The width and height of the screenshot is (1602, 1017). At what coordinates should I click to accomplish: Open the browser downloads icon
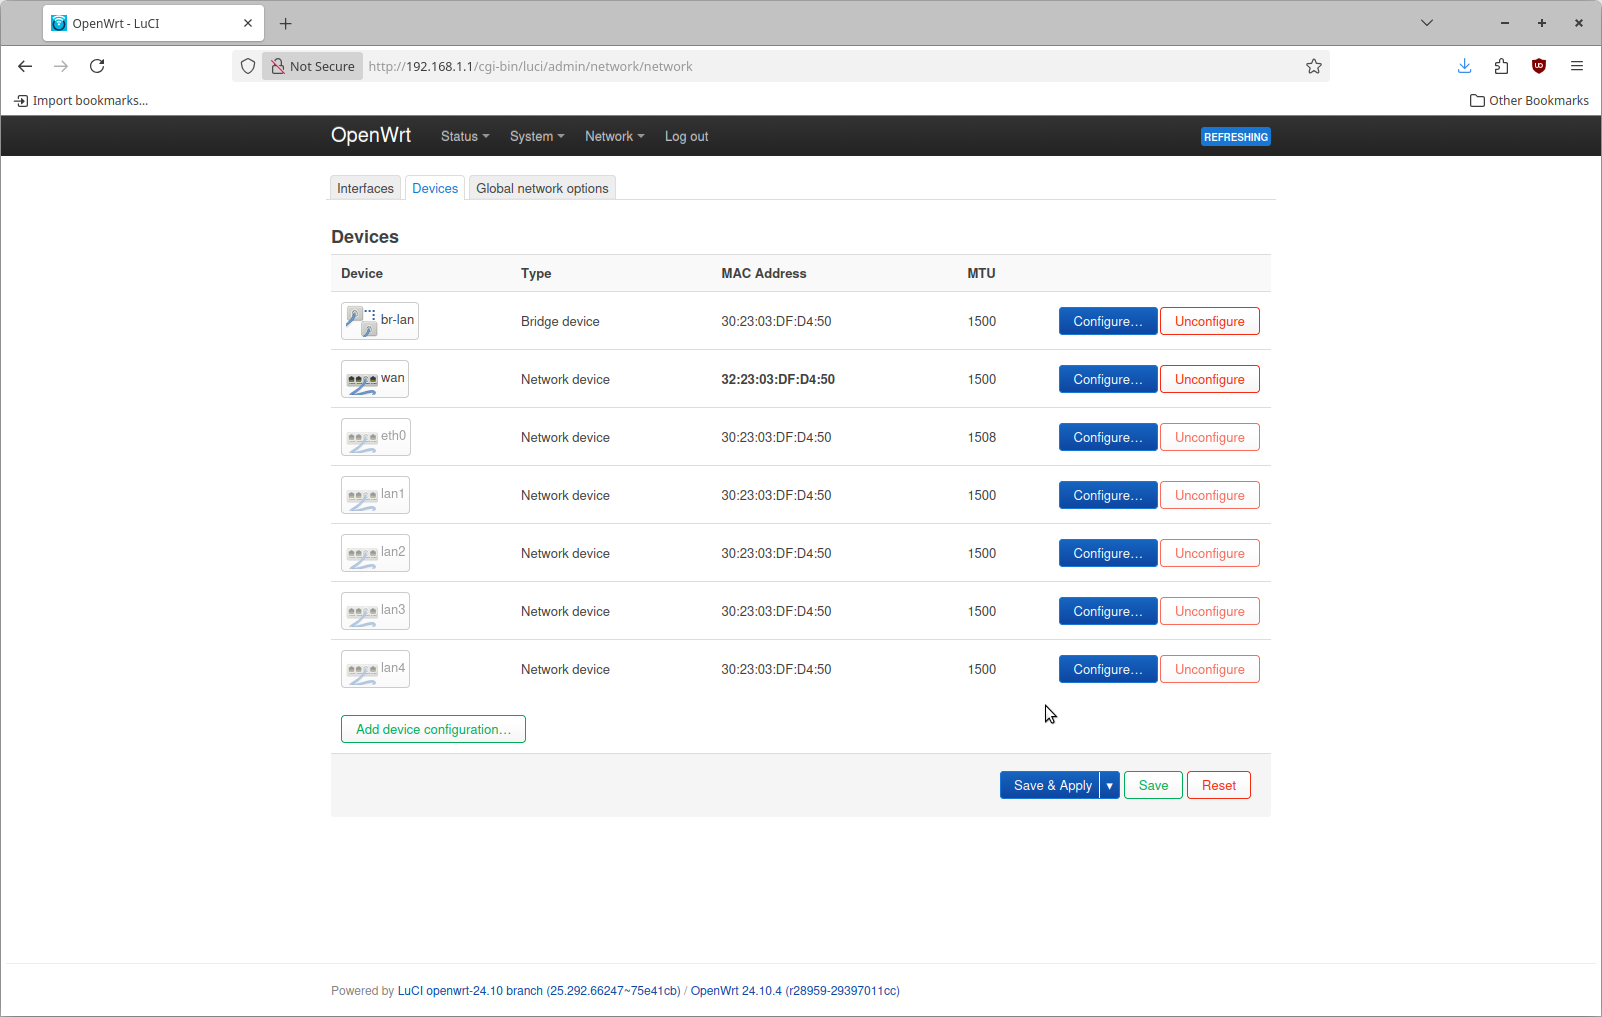1464,66
